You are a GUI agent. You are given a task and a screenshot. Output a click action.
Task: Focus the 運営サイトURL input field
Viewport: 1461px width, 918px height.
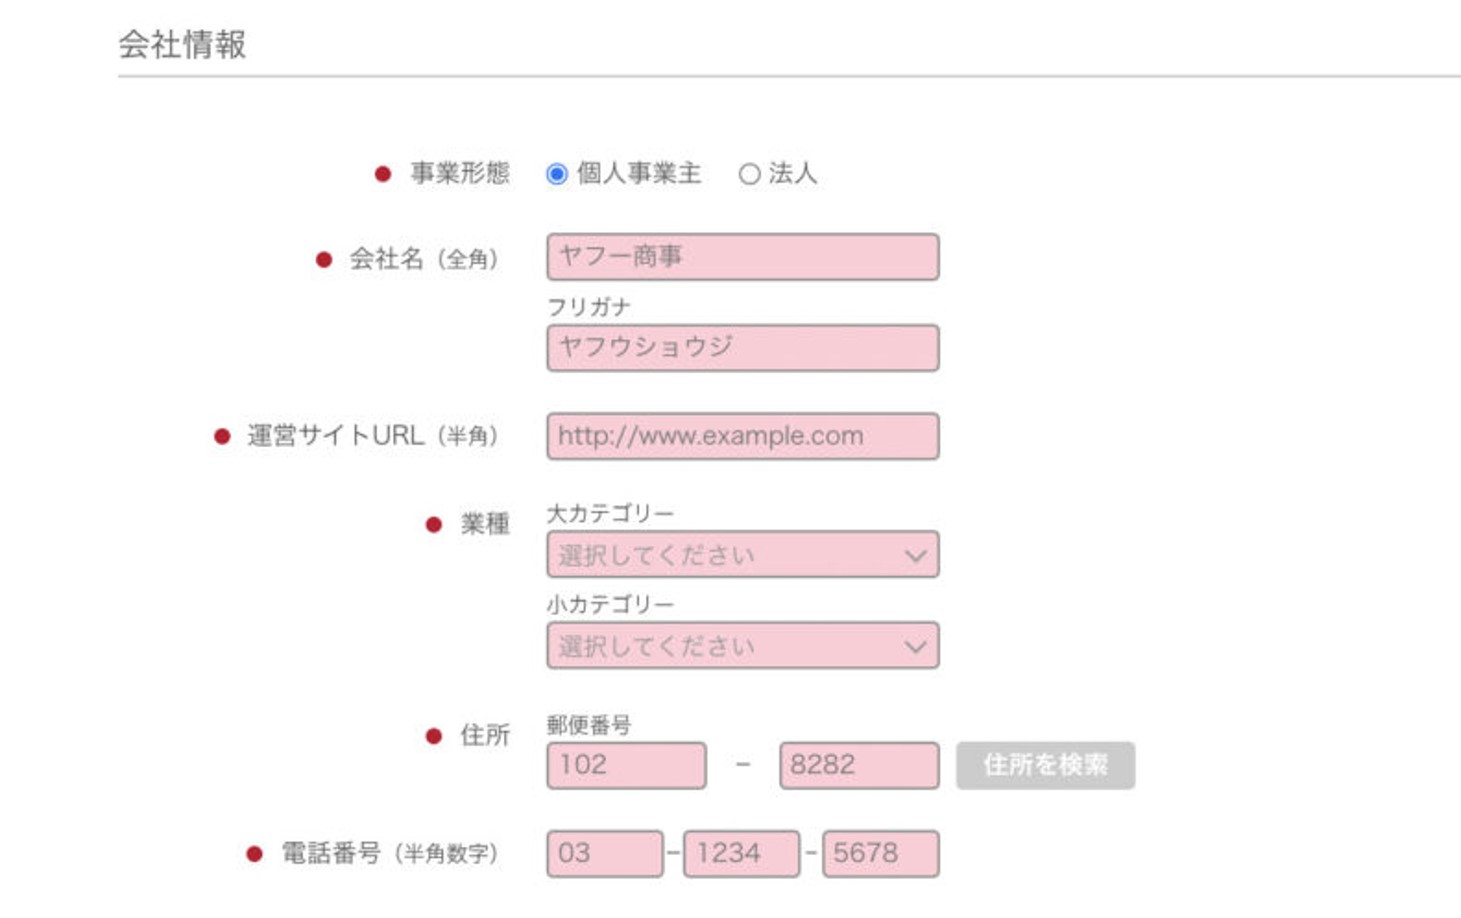point(743,436)
